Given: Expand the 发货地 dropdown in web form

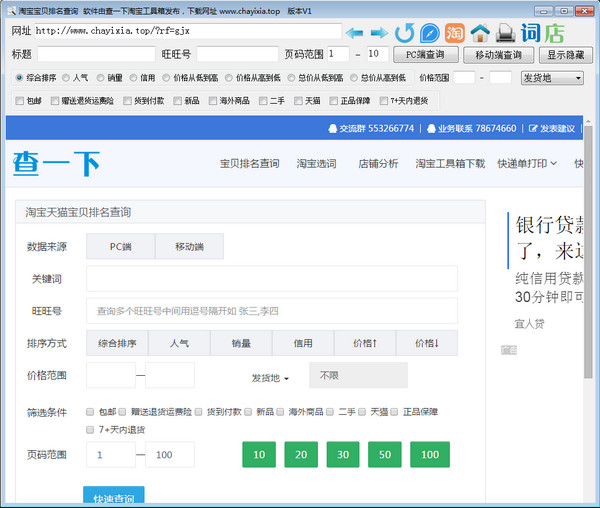Looking at the screenshot, I should tap(270, 378).
